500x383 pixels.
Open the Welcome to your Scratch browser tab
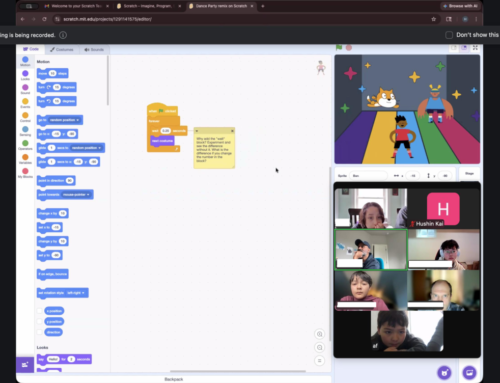coord(77,6)
